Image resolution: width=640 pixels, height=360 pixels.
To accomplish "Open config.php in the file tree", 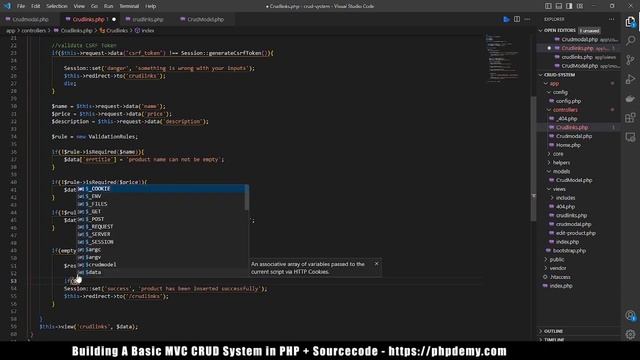I will tap(568, 101).
